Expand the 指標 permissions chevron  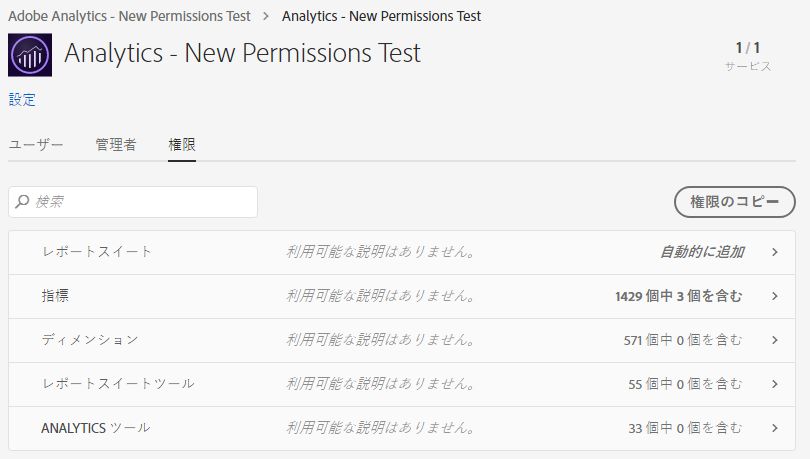click(775, 296)
